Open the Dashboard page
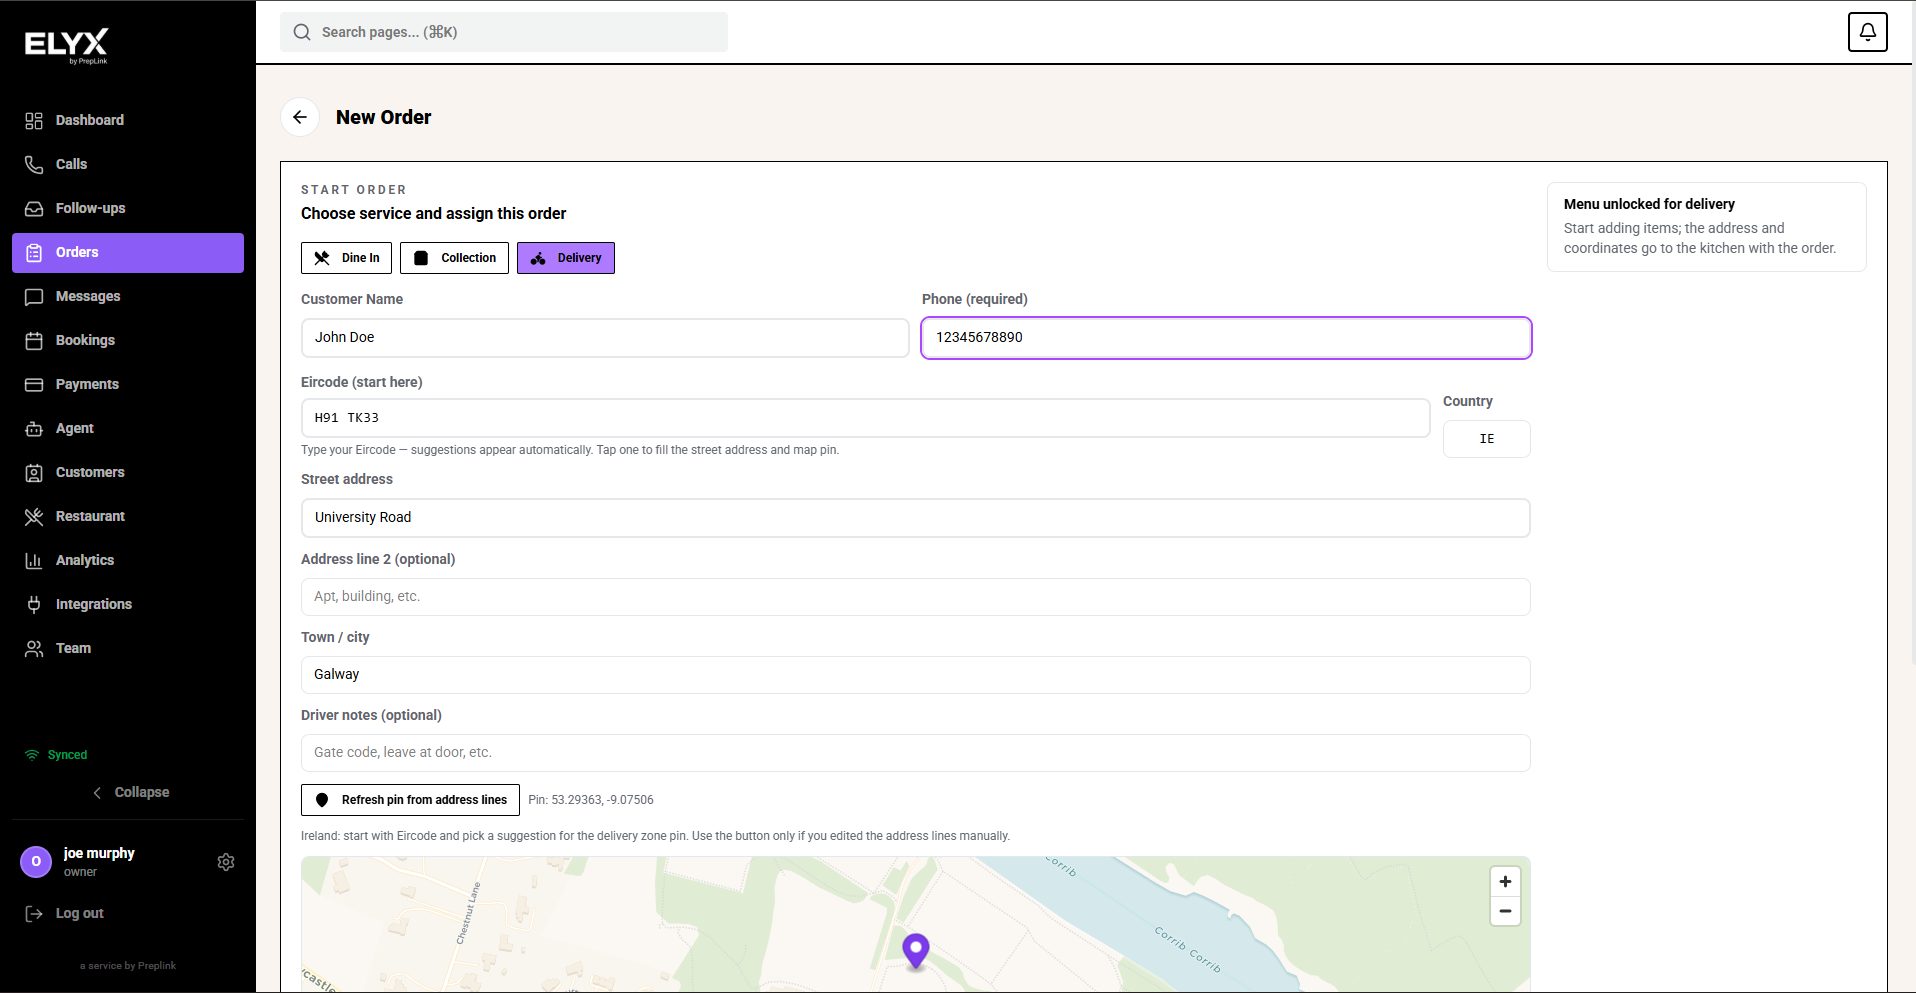Image resolution: width=1916 pixels, height=993 pixels. [128, 120]
